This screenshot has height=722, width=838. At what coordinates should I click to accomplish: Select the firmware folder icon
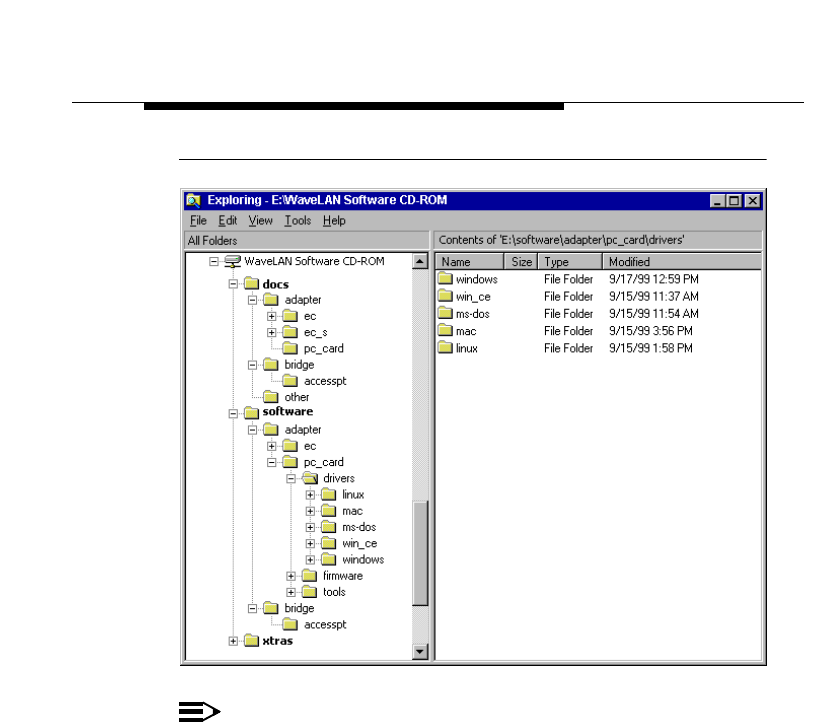pos(309,576)
